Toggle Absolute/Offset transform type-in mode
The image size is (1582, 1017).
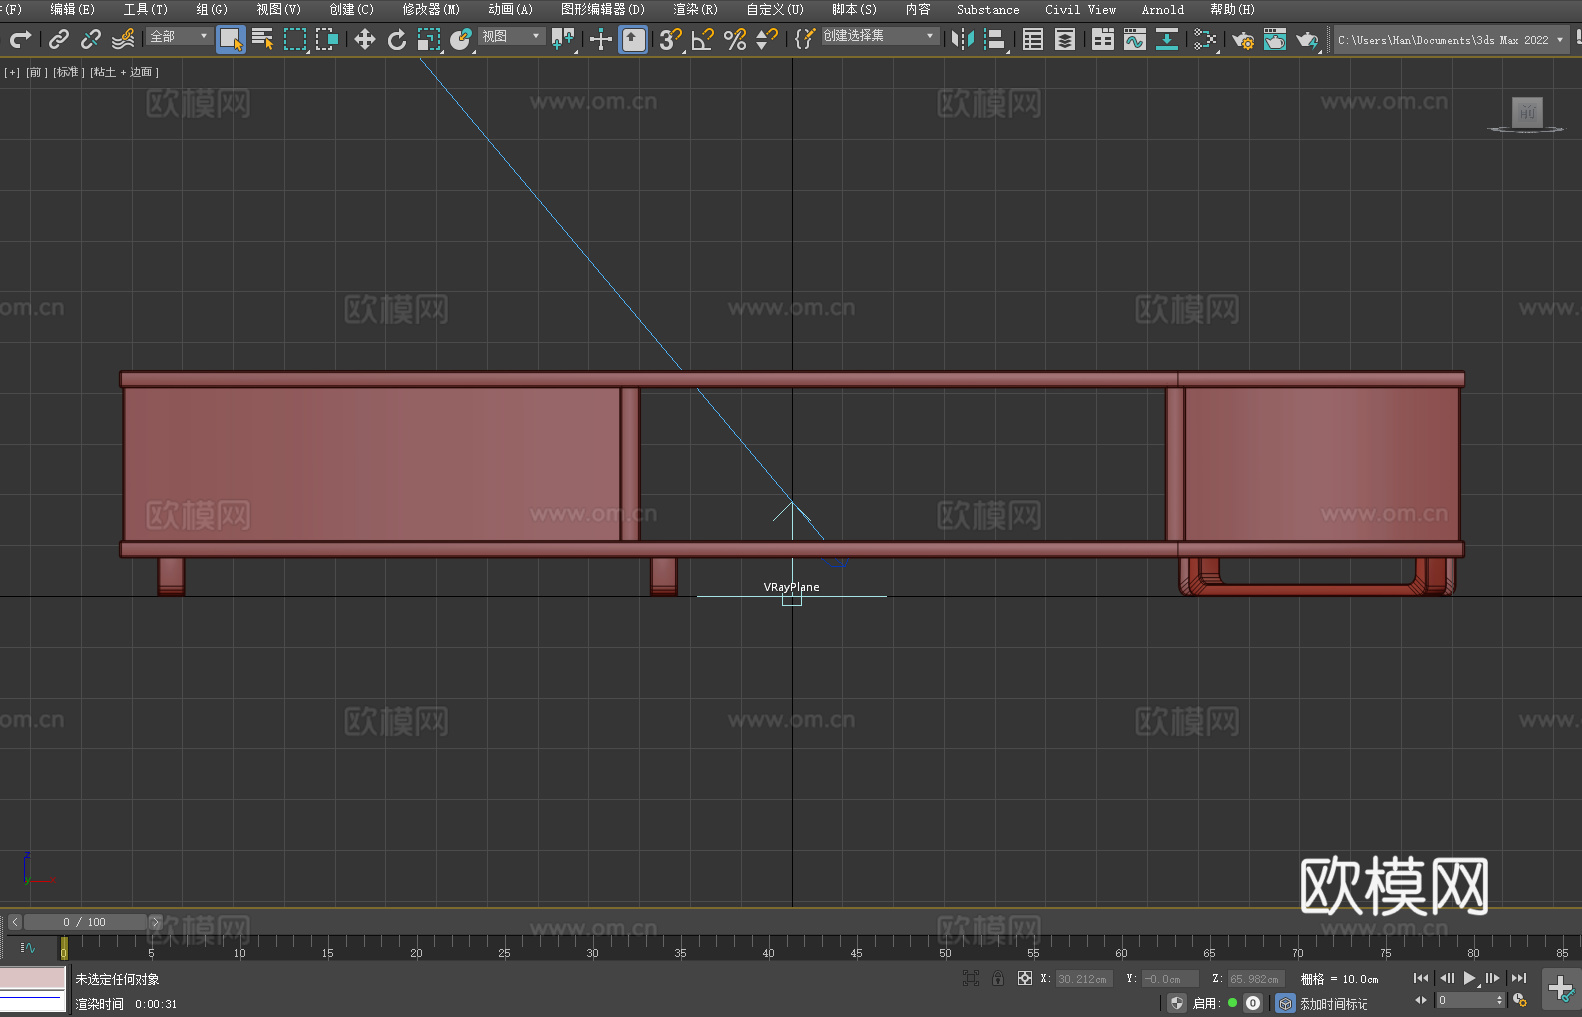tap(1025, 978)
